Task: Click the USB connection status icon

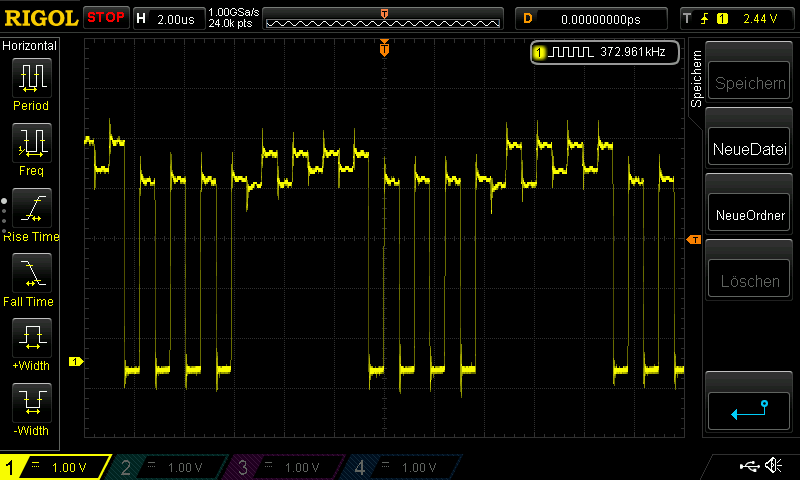Action: [749, 466]
